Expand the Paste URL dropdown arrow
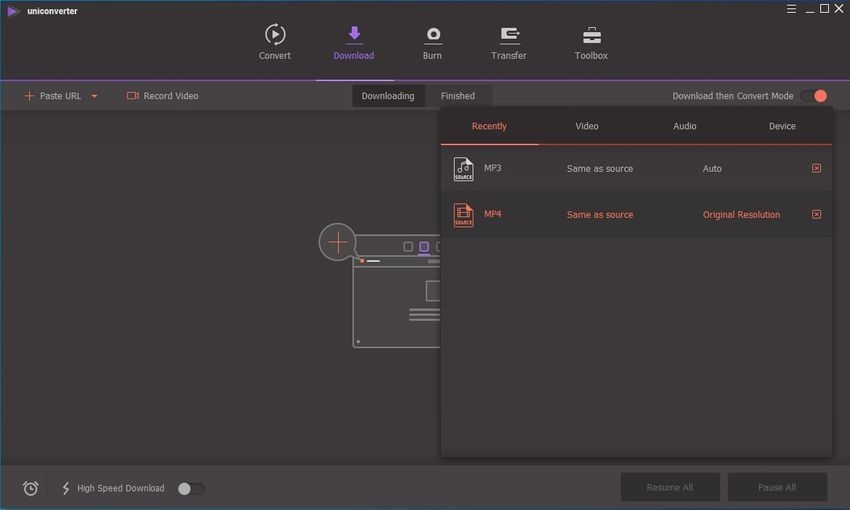 point(94,96)
